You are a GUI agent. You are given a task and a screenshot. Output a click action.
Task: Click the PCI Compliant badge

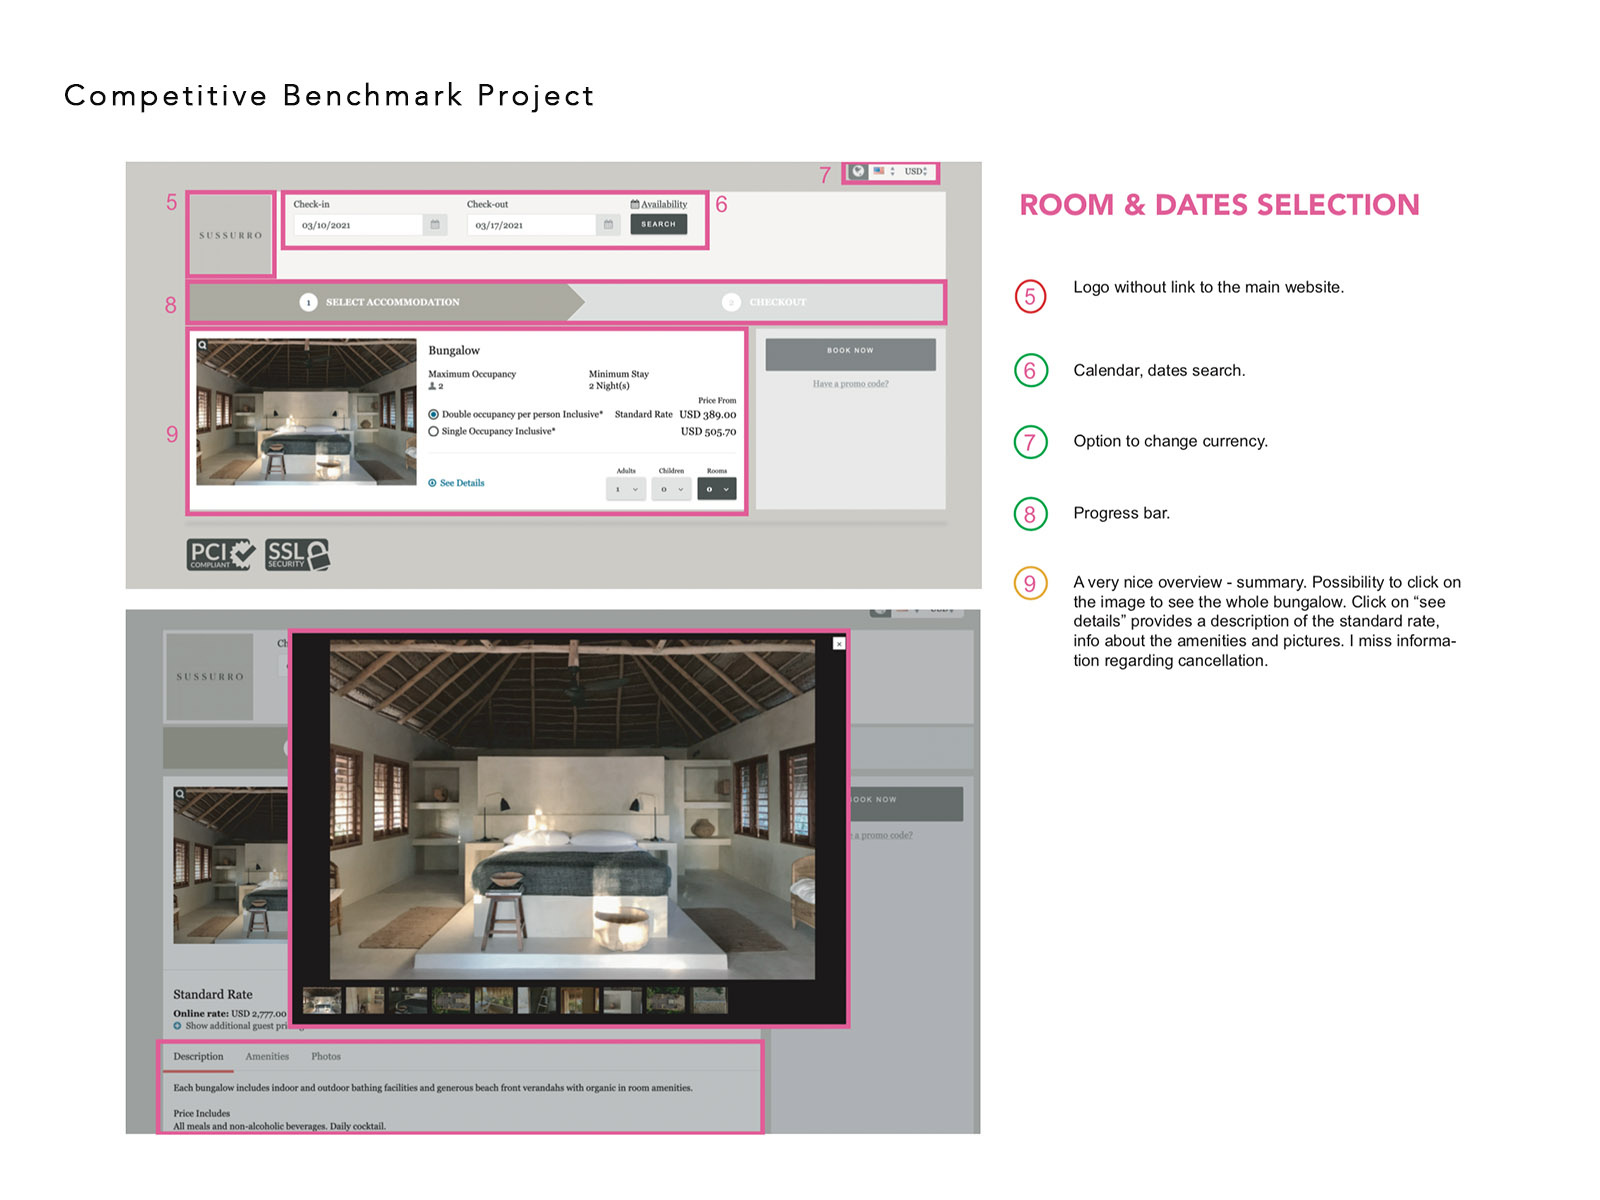pos(220,554)
